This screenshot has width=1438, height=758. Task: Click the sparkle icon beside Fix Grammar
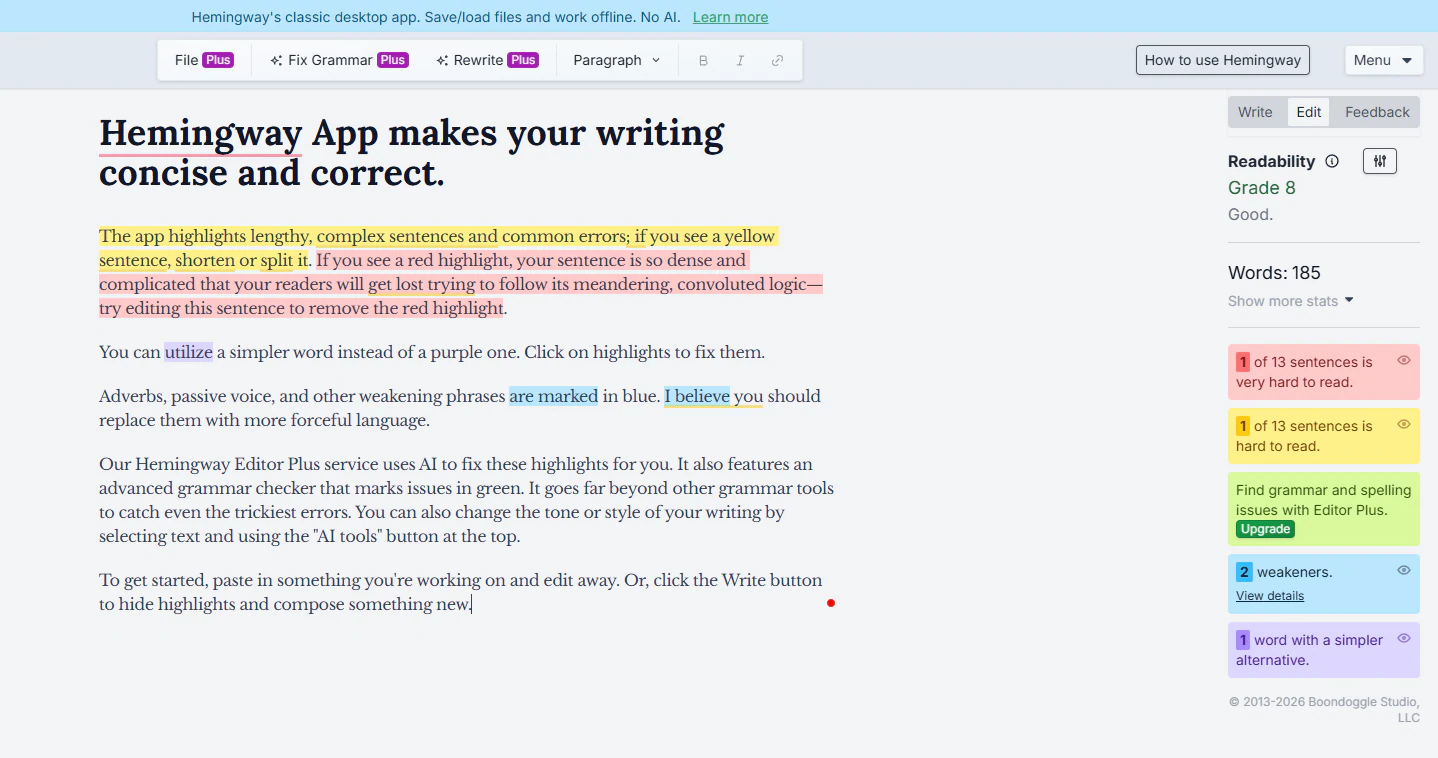(x=276, y=60)
